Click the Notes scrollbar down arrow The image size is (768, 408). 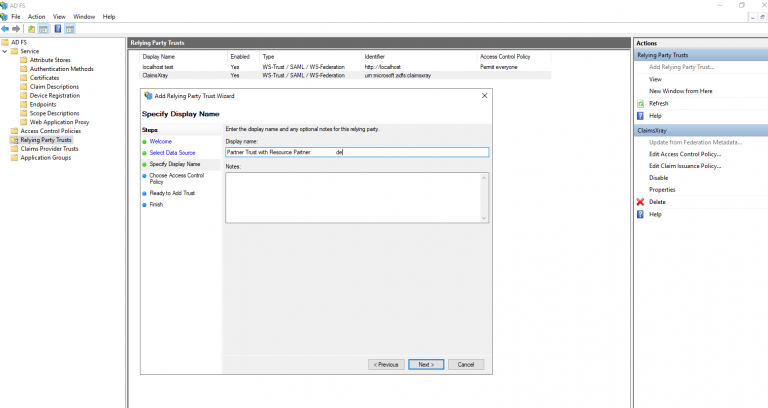click(484, 218)
